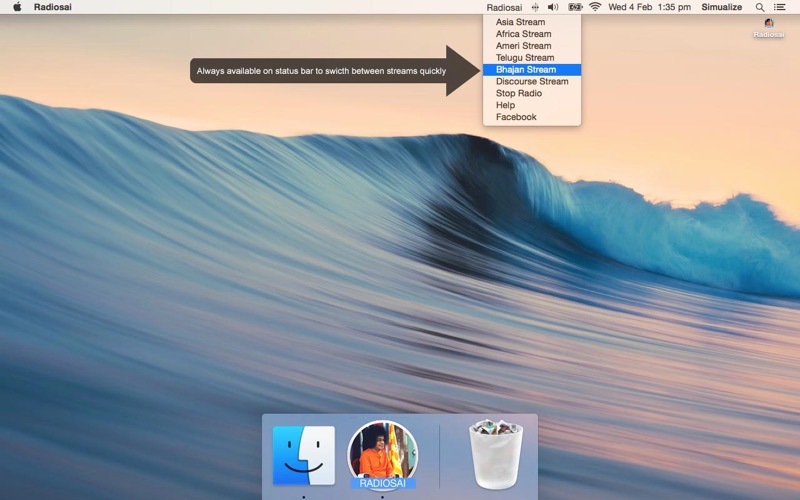Image resolution: width=800 pixels, height=500 pixels.
Task: Open Notification Center list icon
Action: (780, 7)
